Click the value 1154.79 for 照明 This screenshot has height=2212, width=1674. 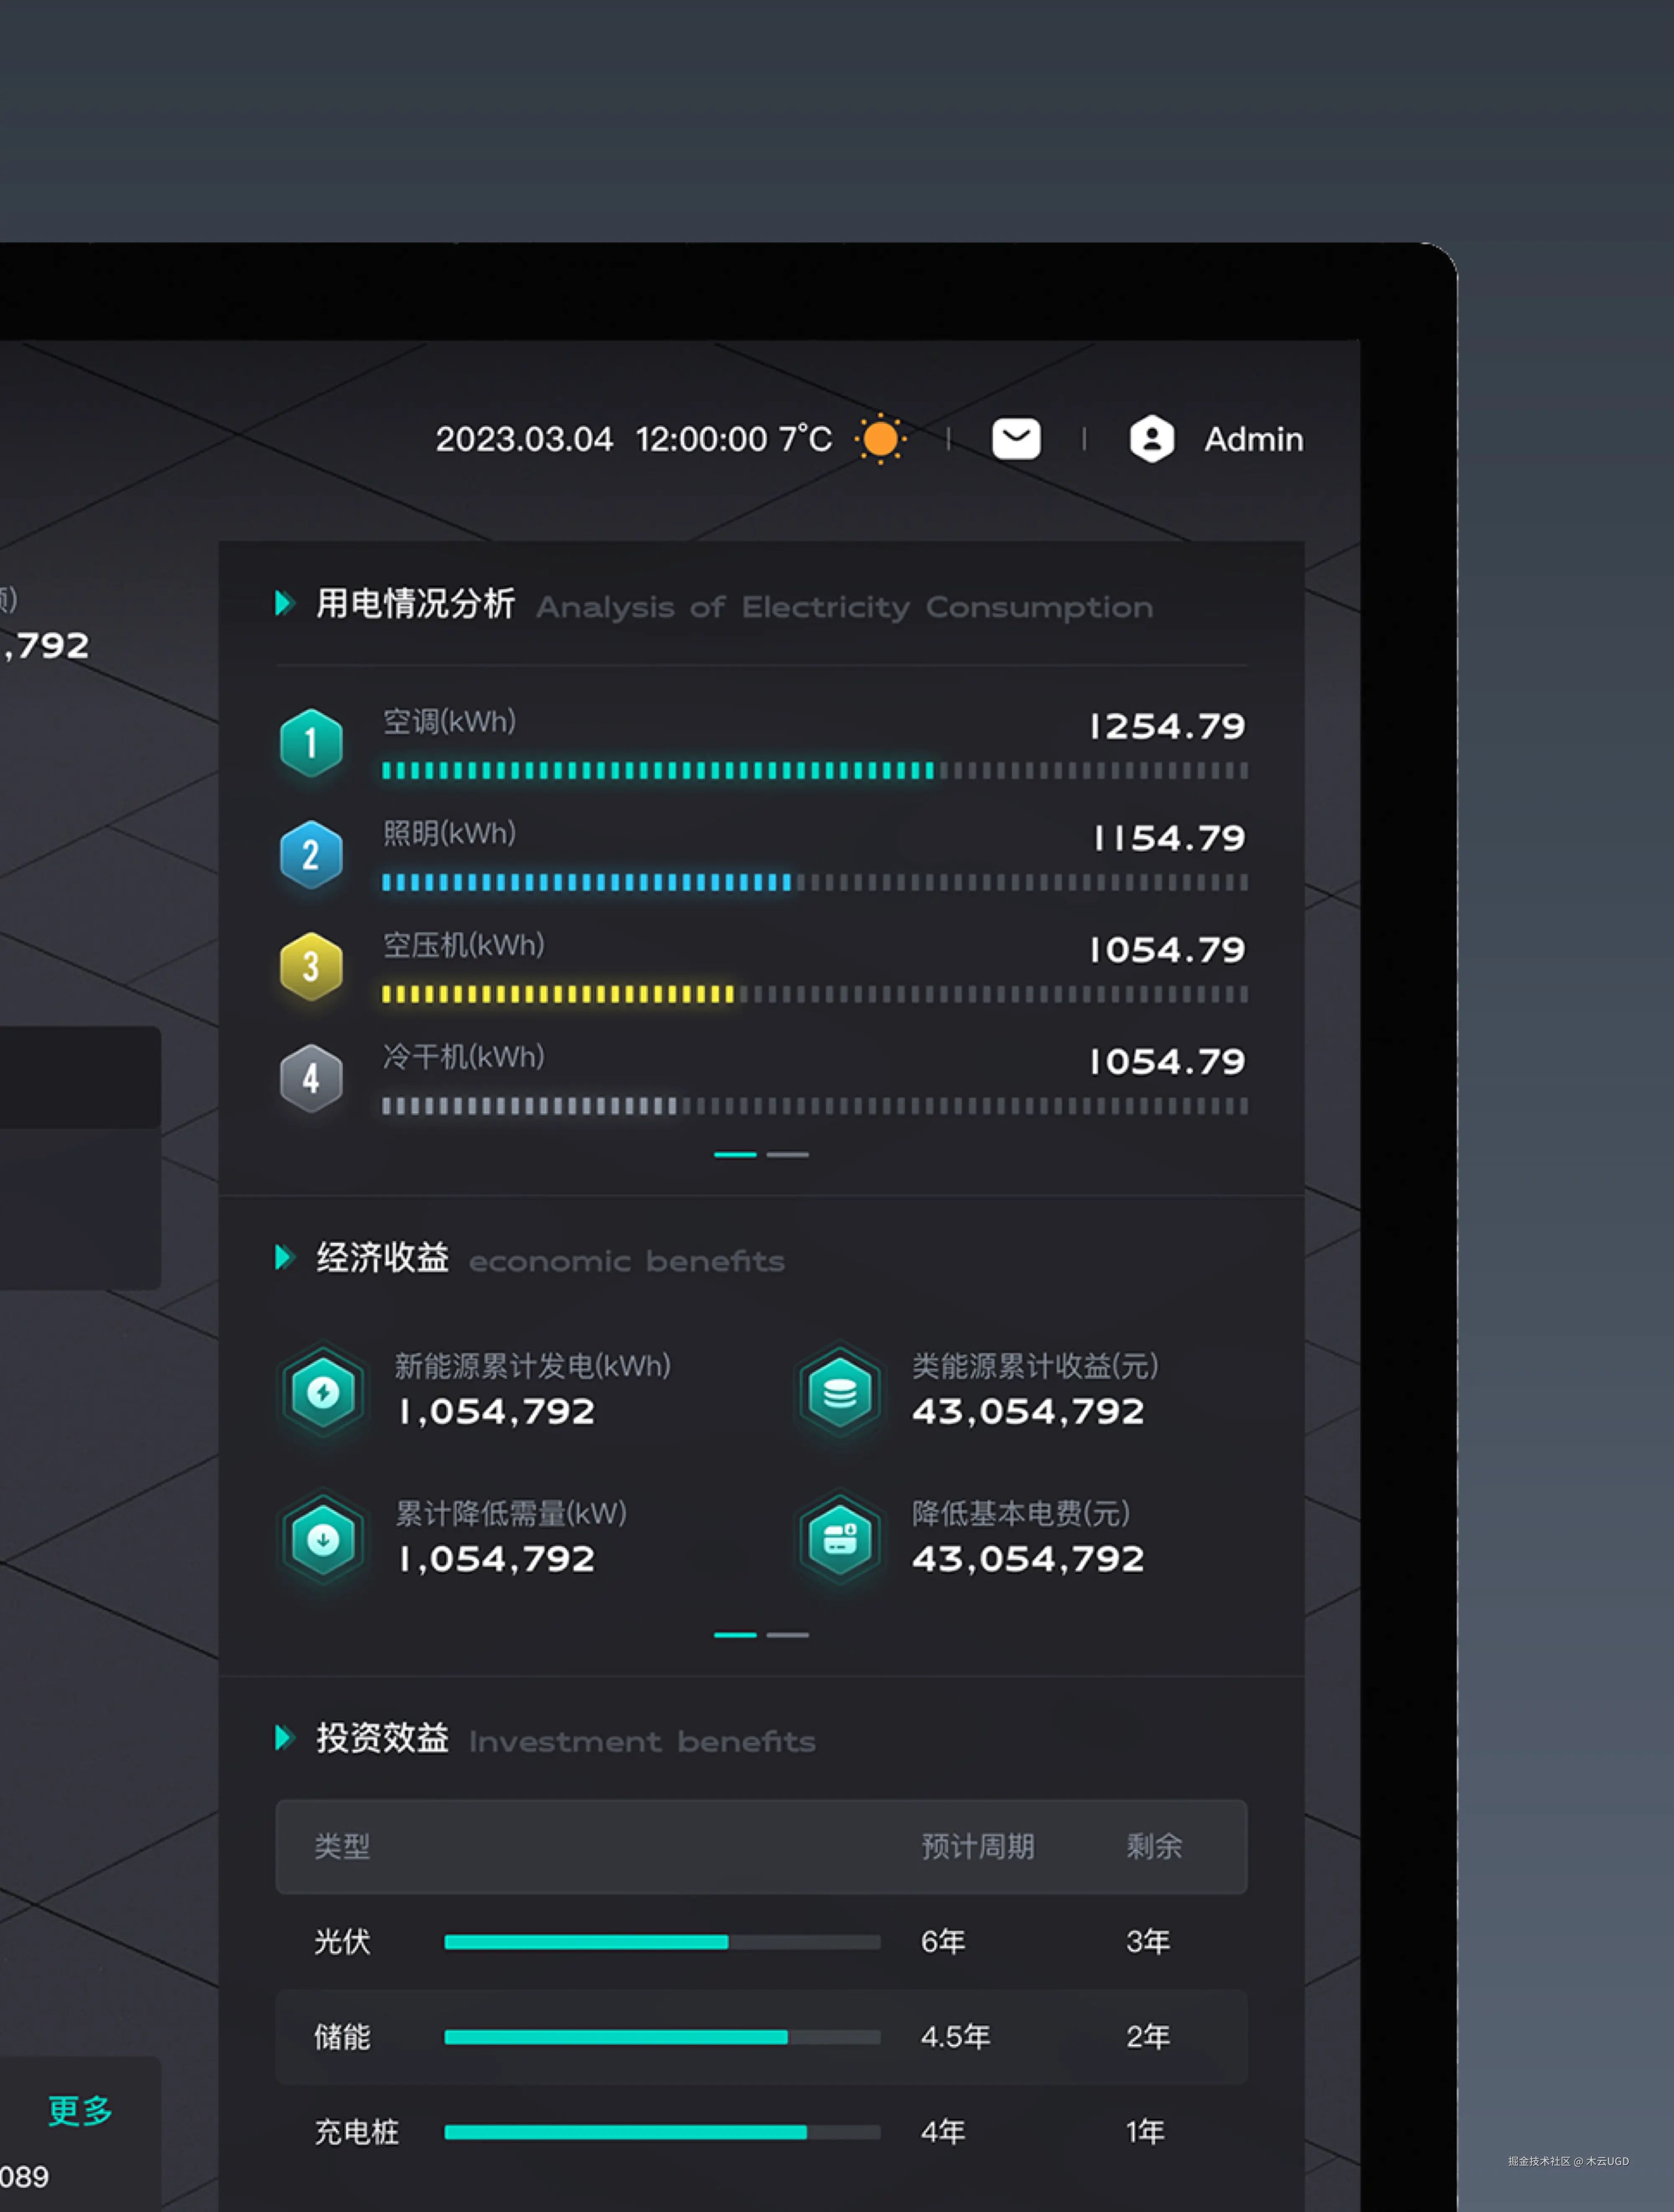[x=1170, y=838]
